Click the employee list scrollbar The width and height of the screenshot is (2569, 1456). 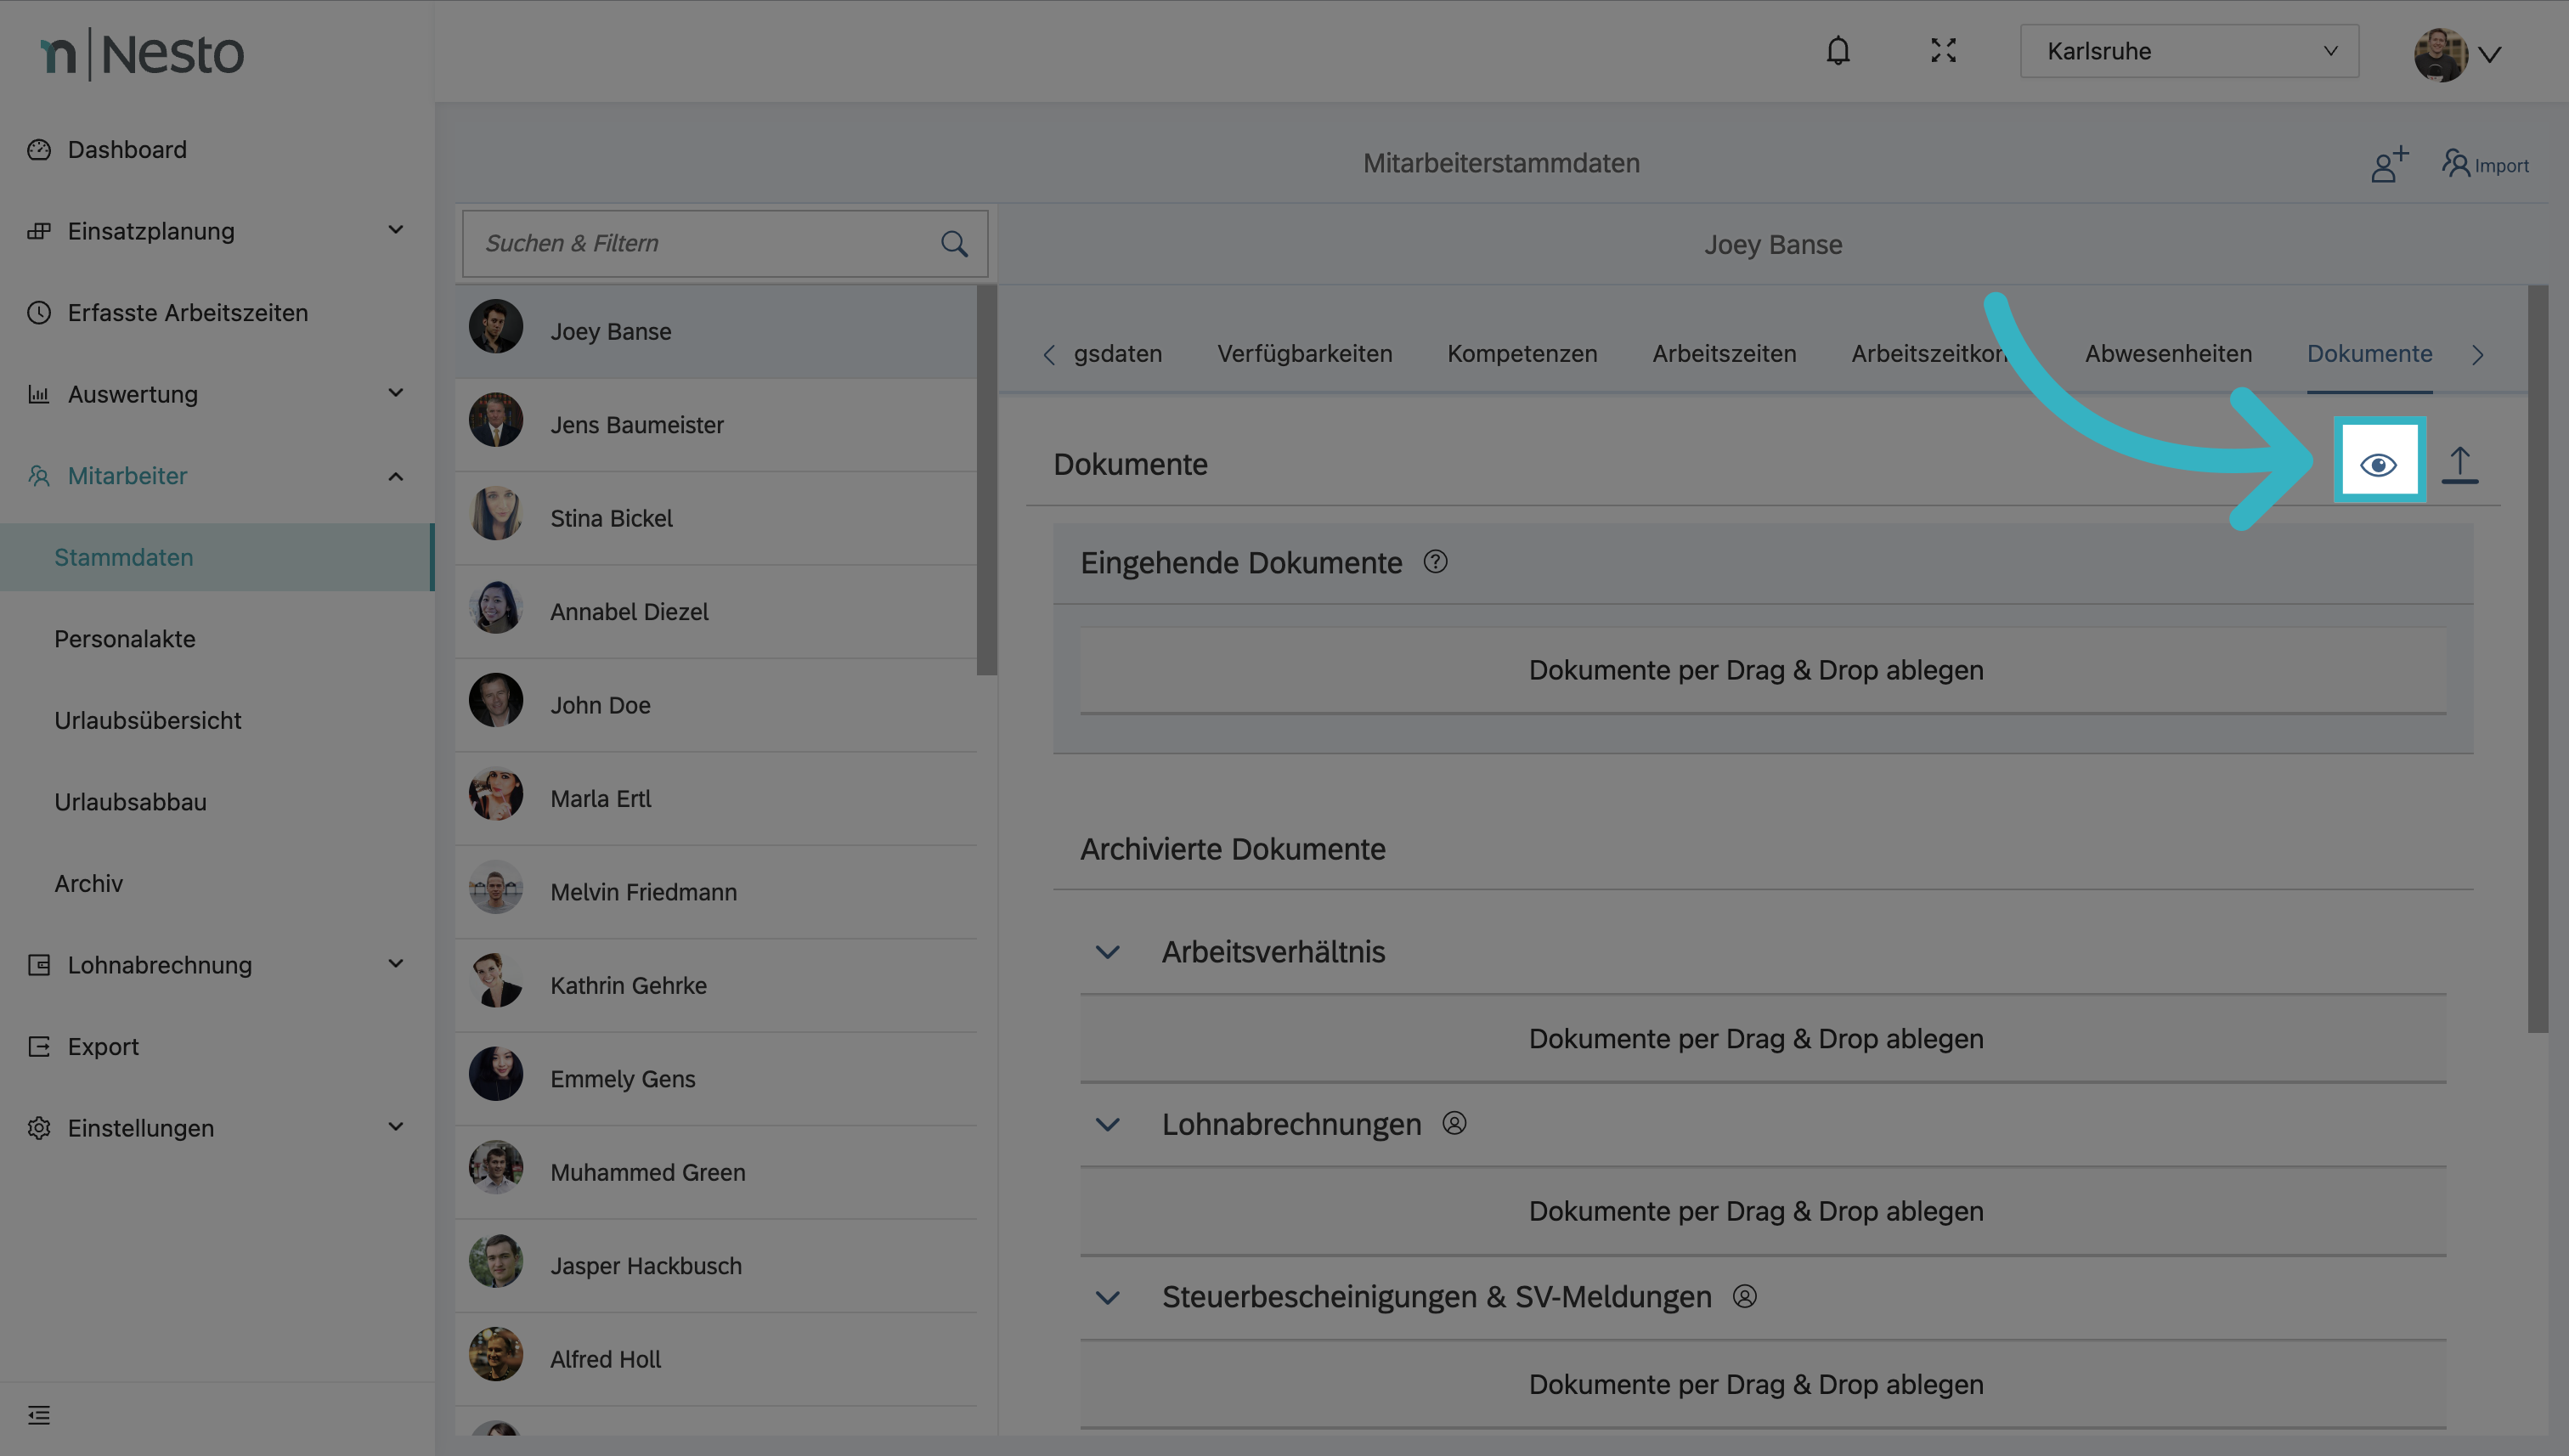pos(986,480)
